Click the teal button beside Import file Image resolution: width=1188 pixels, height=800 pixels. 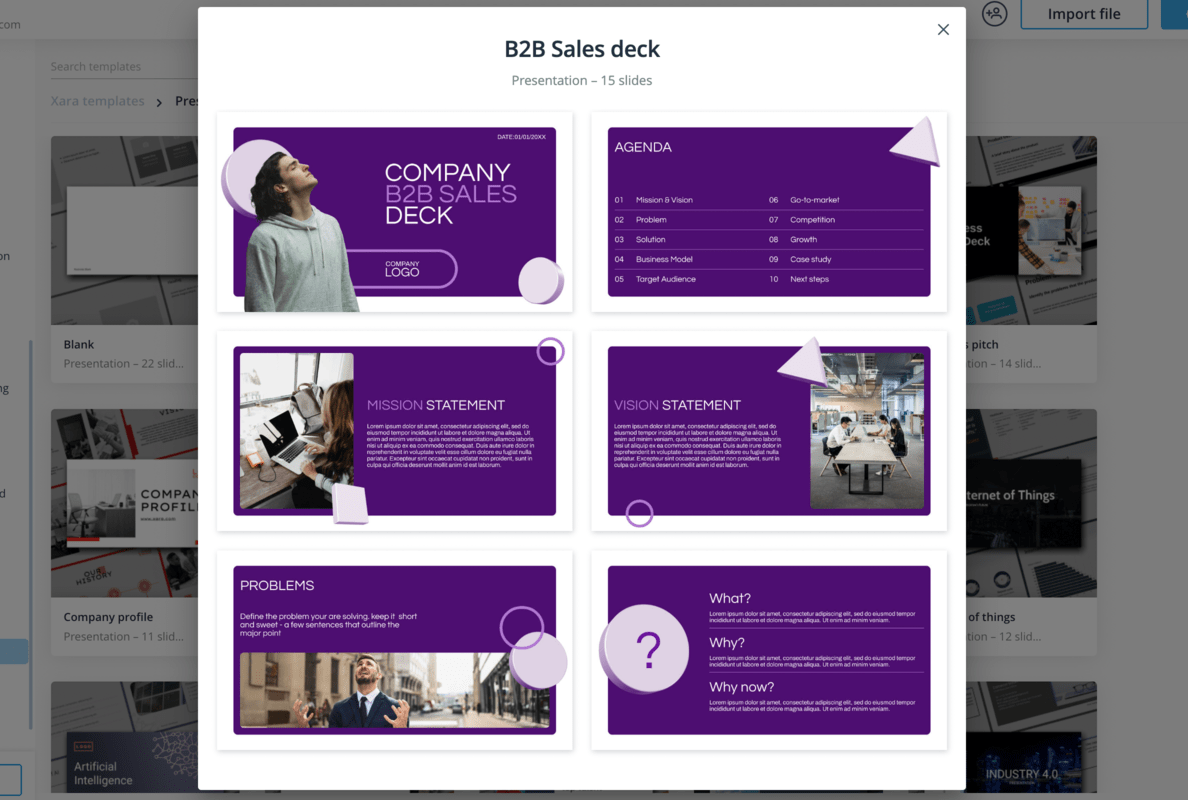pos(1176,14)
